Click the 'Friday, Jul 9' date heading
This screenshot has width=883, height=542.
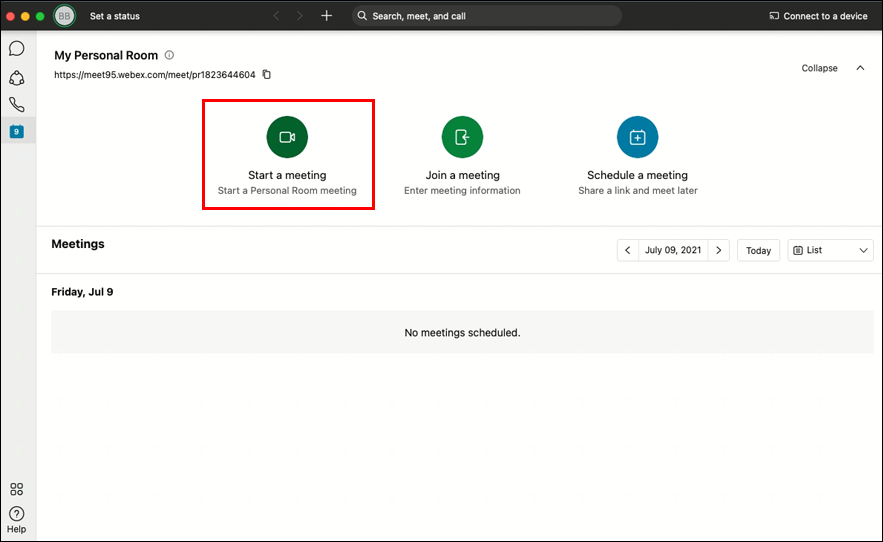[82, 292]
